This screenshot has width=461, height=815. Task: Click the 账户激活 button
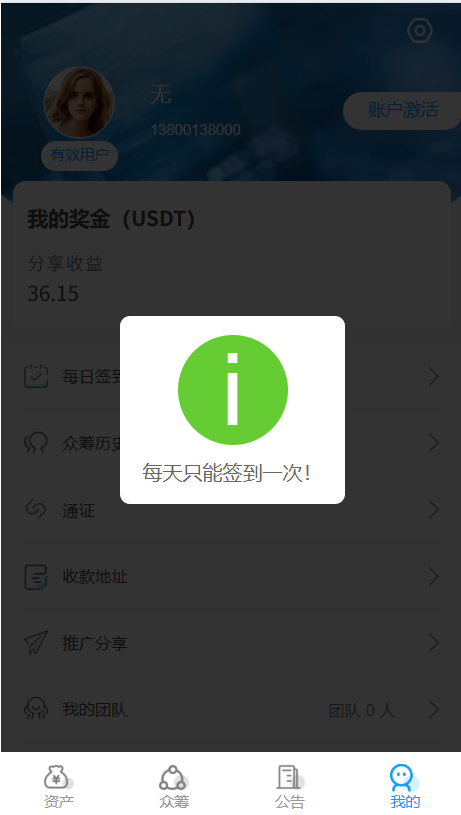click(402, 111)
